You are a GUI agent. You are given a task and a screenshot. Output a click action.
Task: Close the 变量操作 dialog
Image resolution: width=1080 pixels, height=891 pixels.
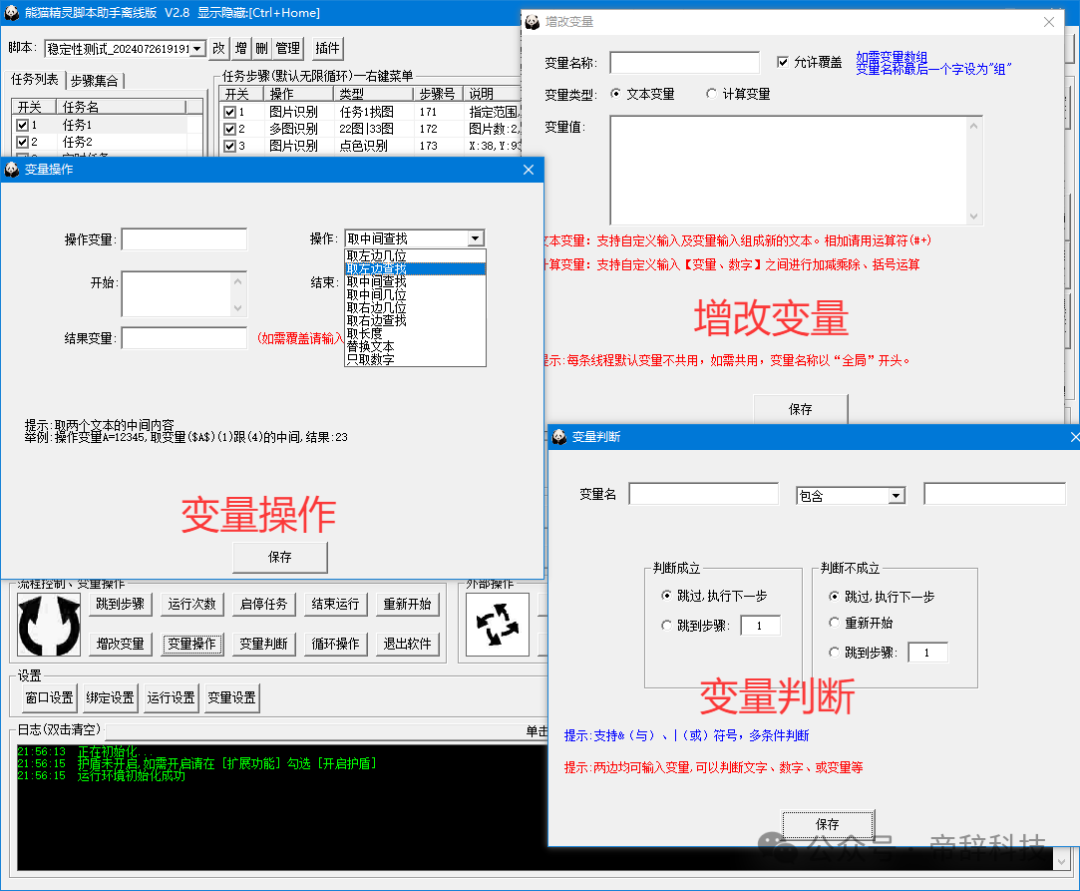pos(528,170)
